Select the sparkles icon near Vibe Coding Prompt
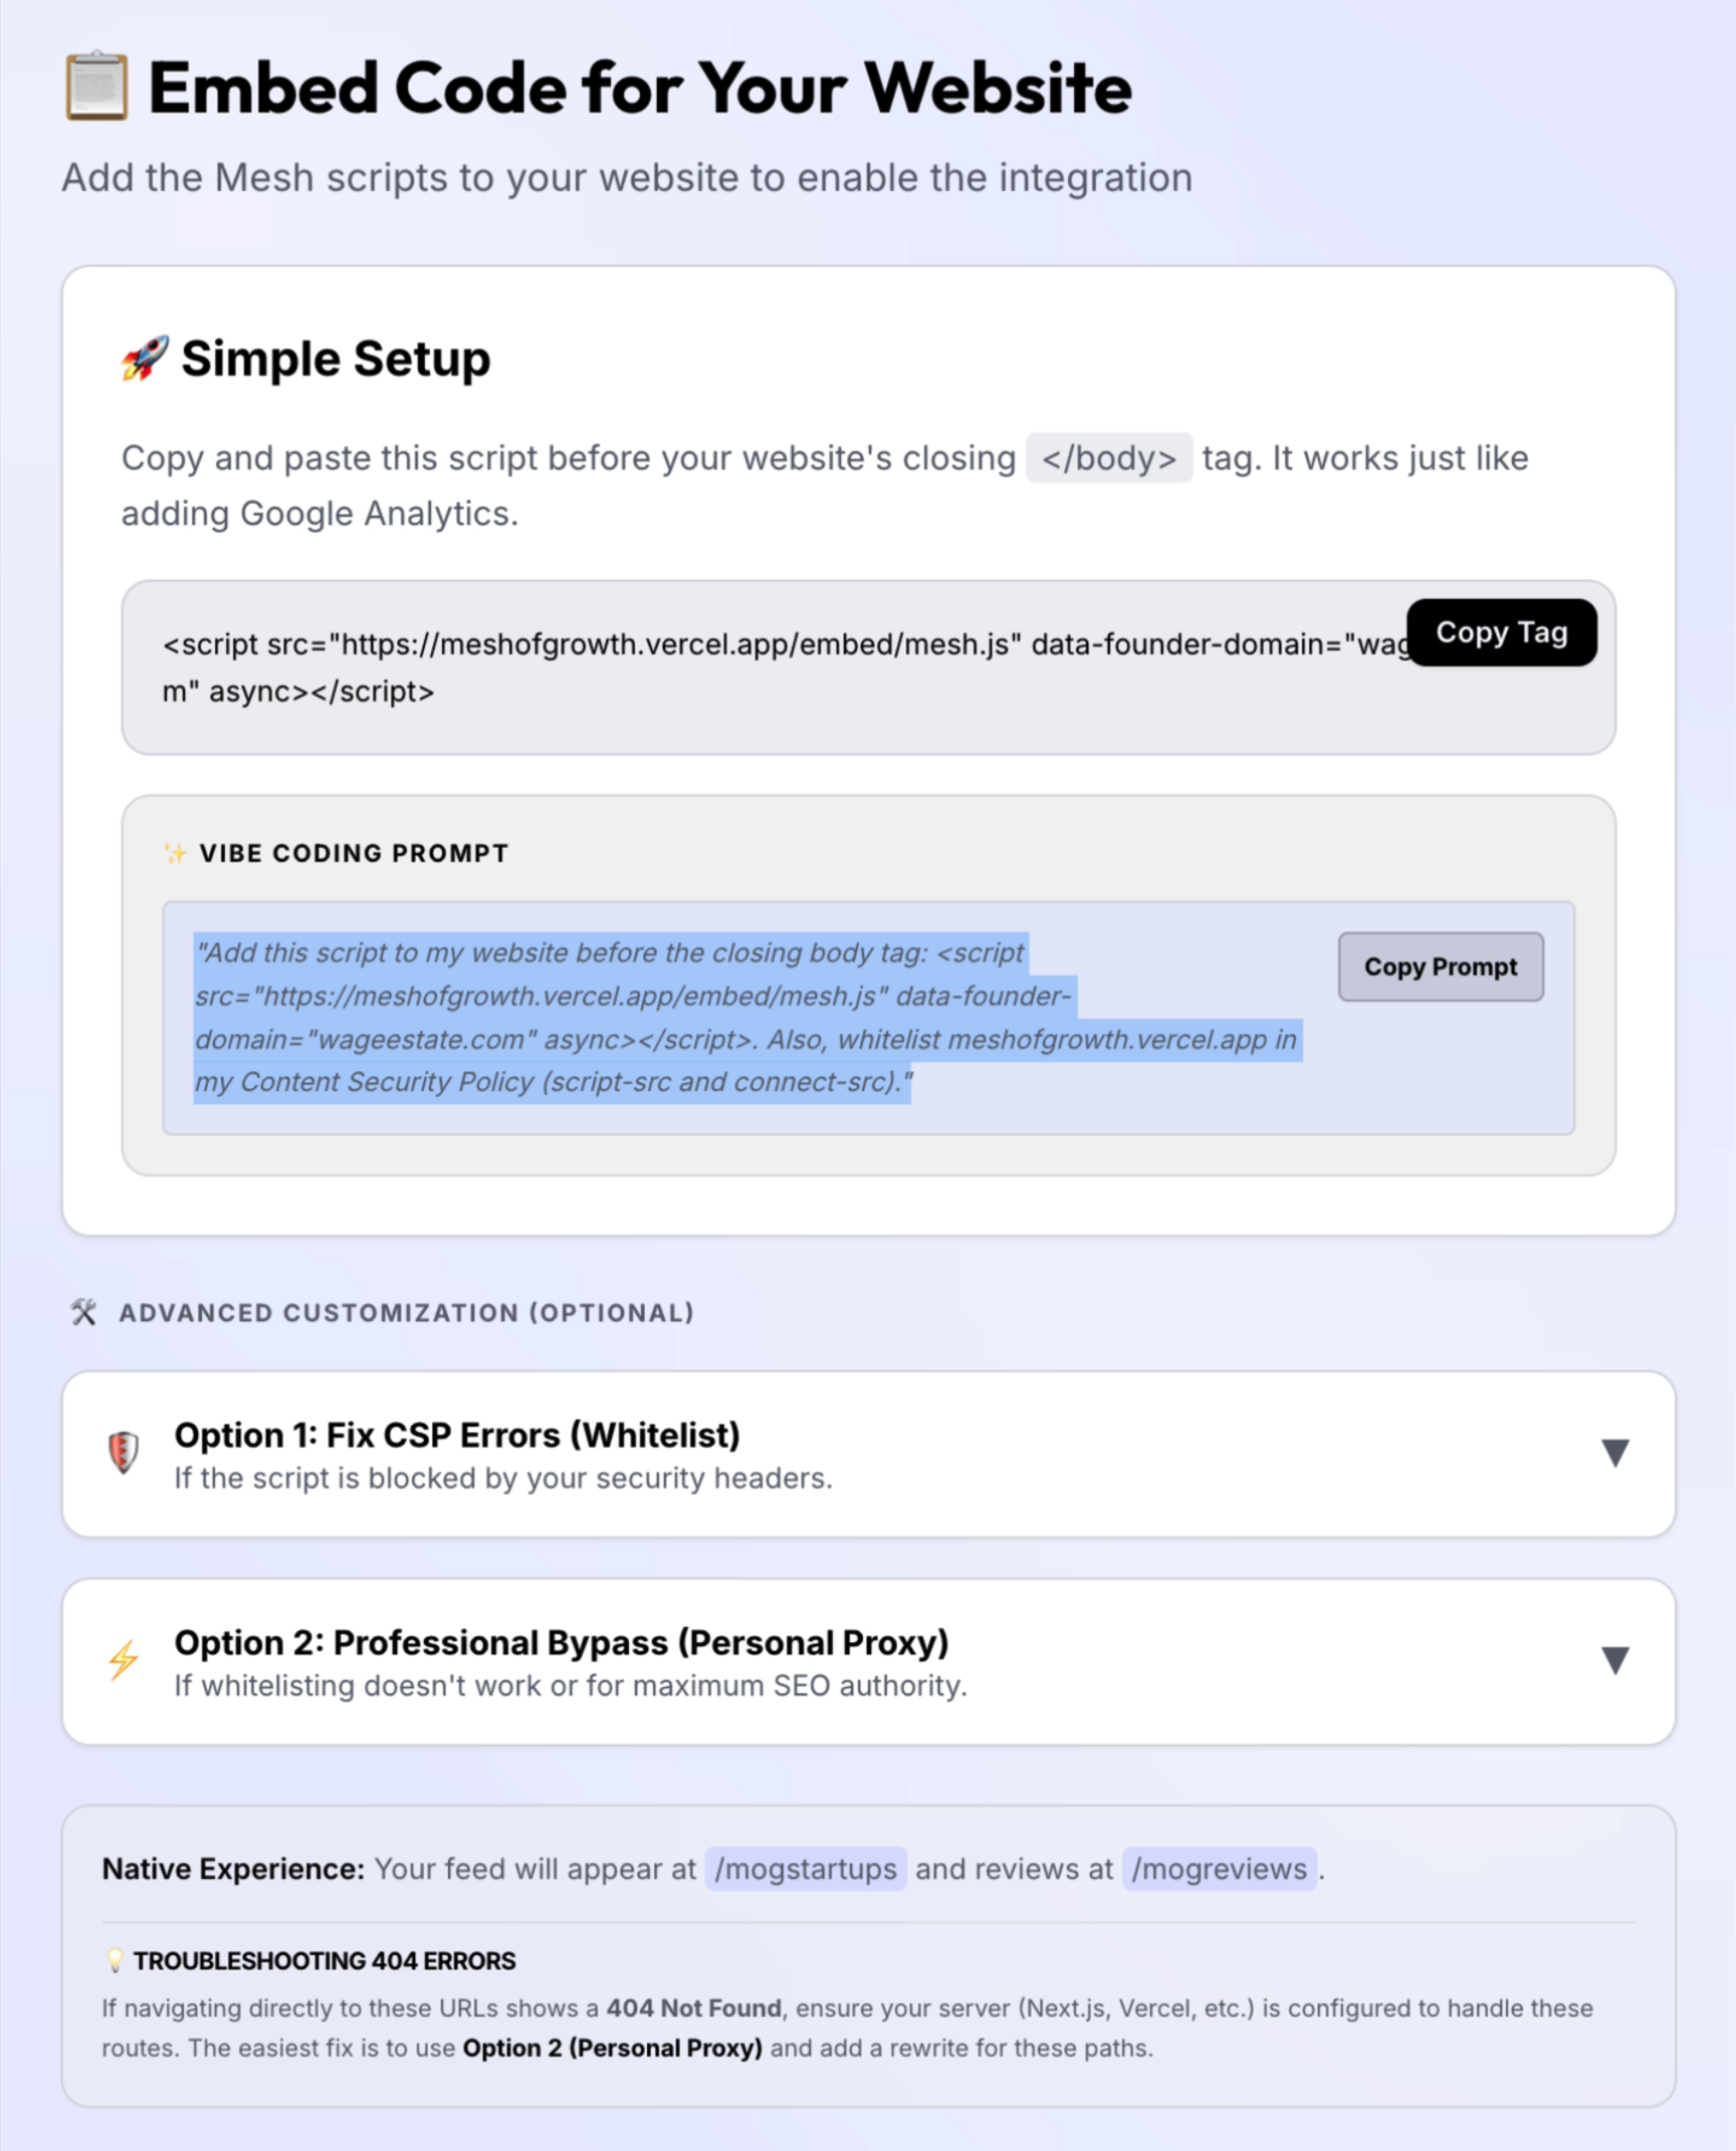1736x2151 pixels. (x=174, y=853)
